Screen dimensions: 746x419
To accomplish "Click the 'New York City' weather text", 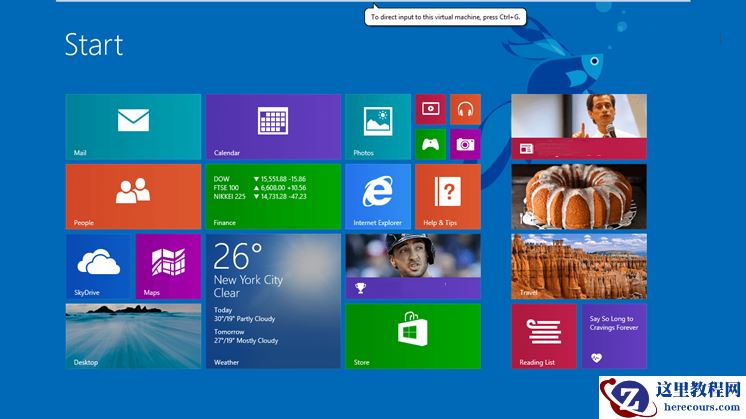I will pos(248,280).
